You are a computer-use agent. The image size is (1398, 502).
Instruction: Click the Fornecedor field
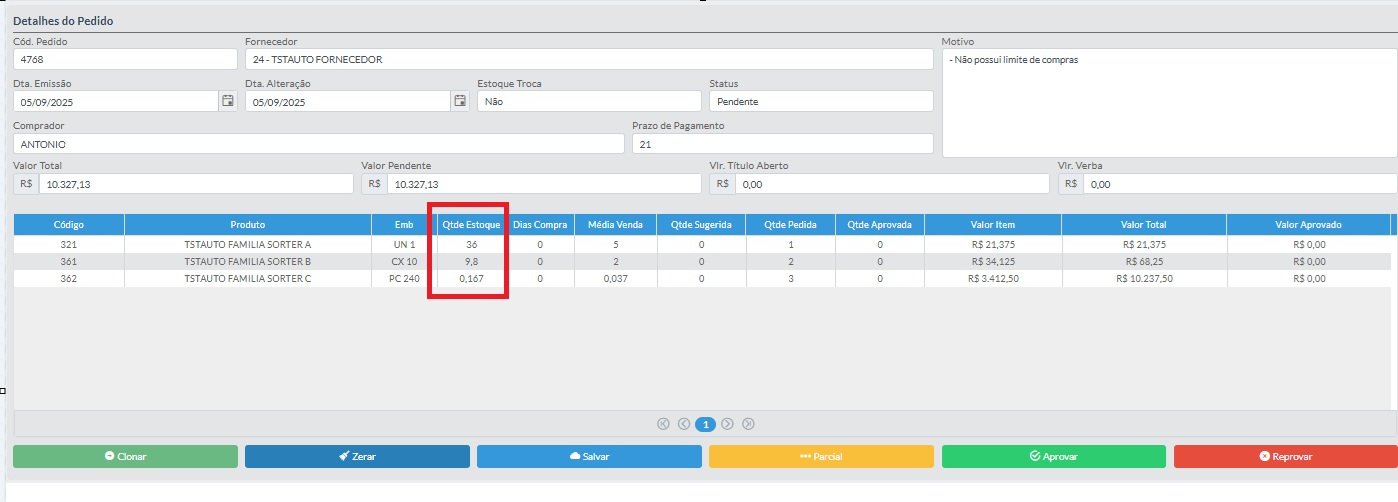(589, 59)
